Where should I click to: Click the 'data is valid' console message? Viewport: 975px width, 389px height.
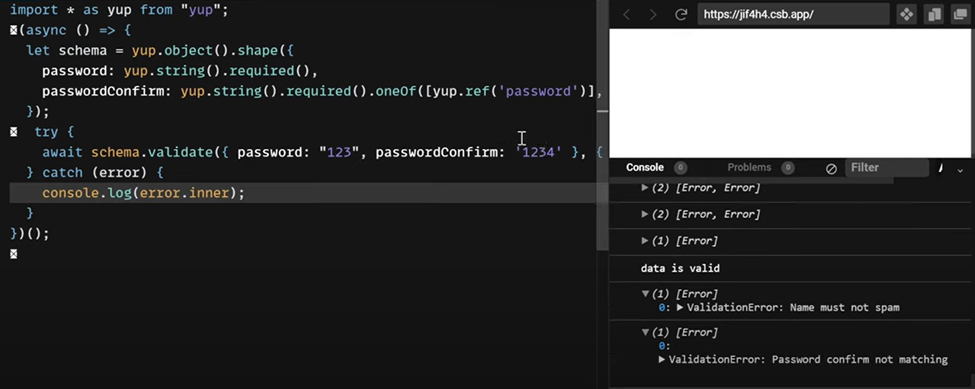coord(680,268)
